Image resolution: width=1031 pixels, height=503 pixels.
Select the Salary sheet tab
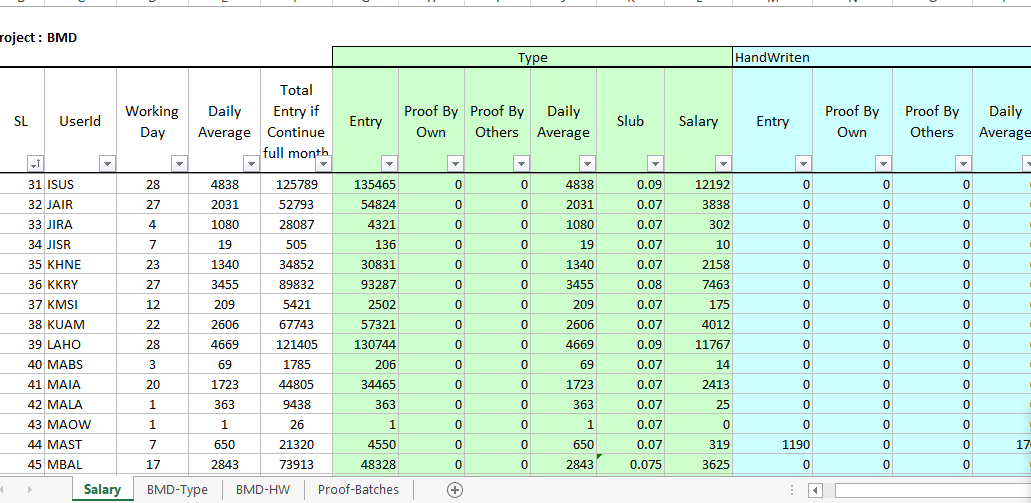[x=102, y=490]
